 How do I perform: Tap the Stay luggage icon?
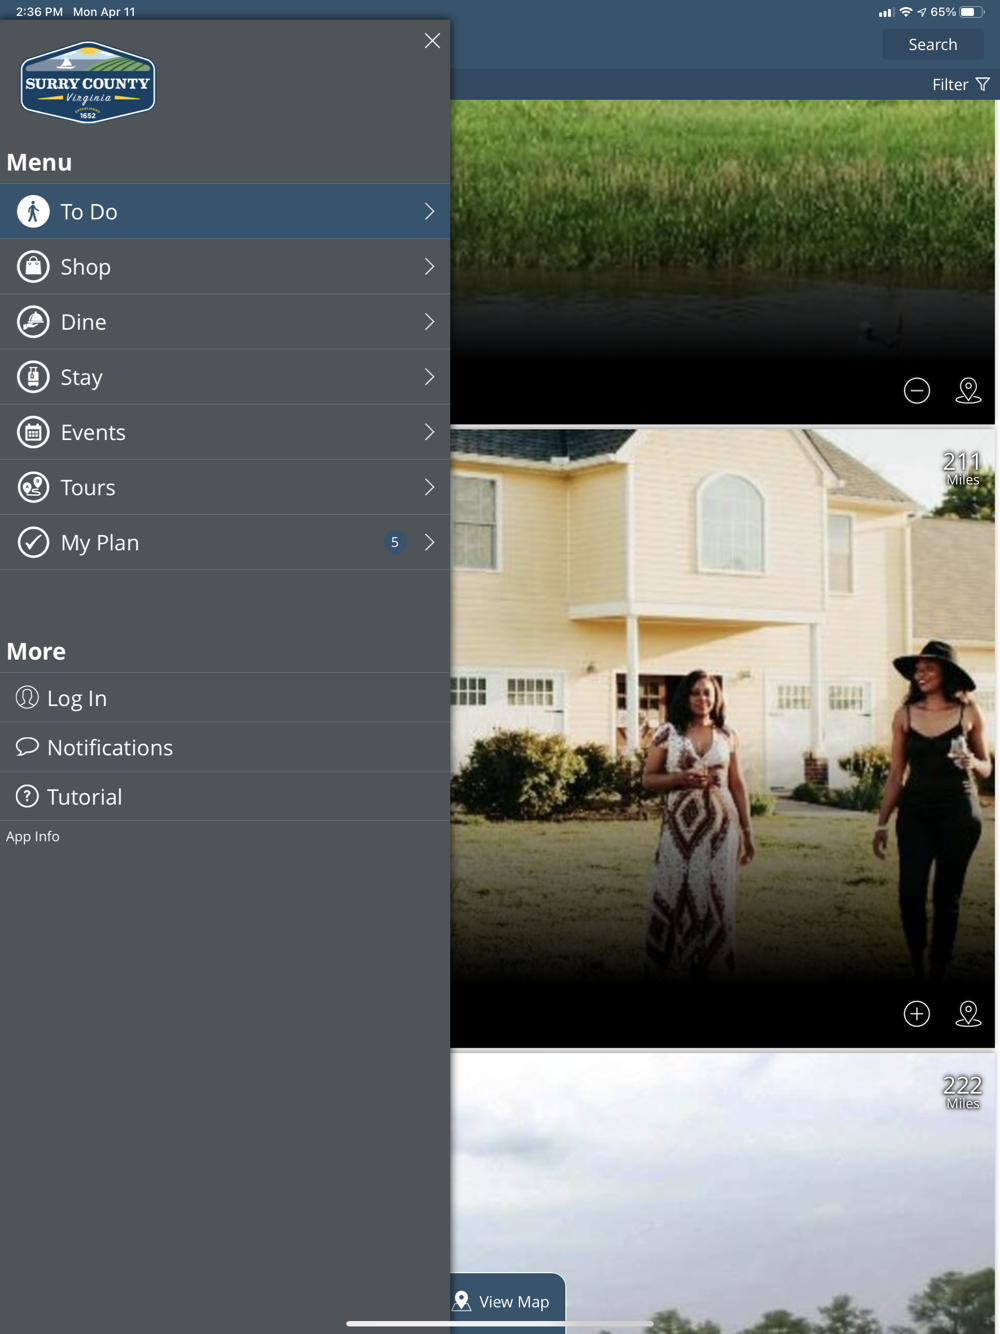click(33, 377)
